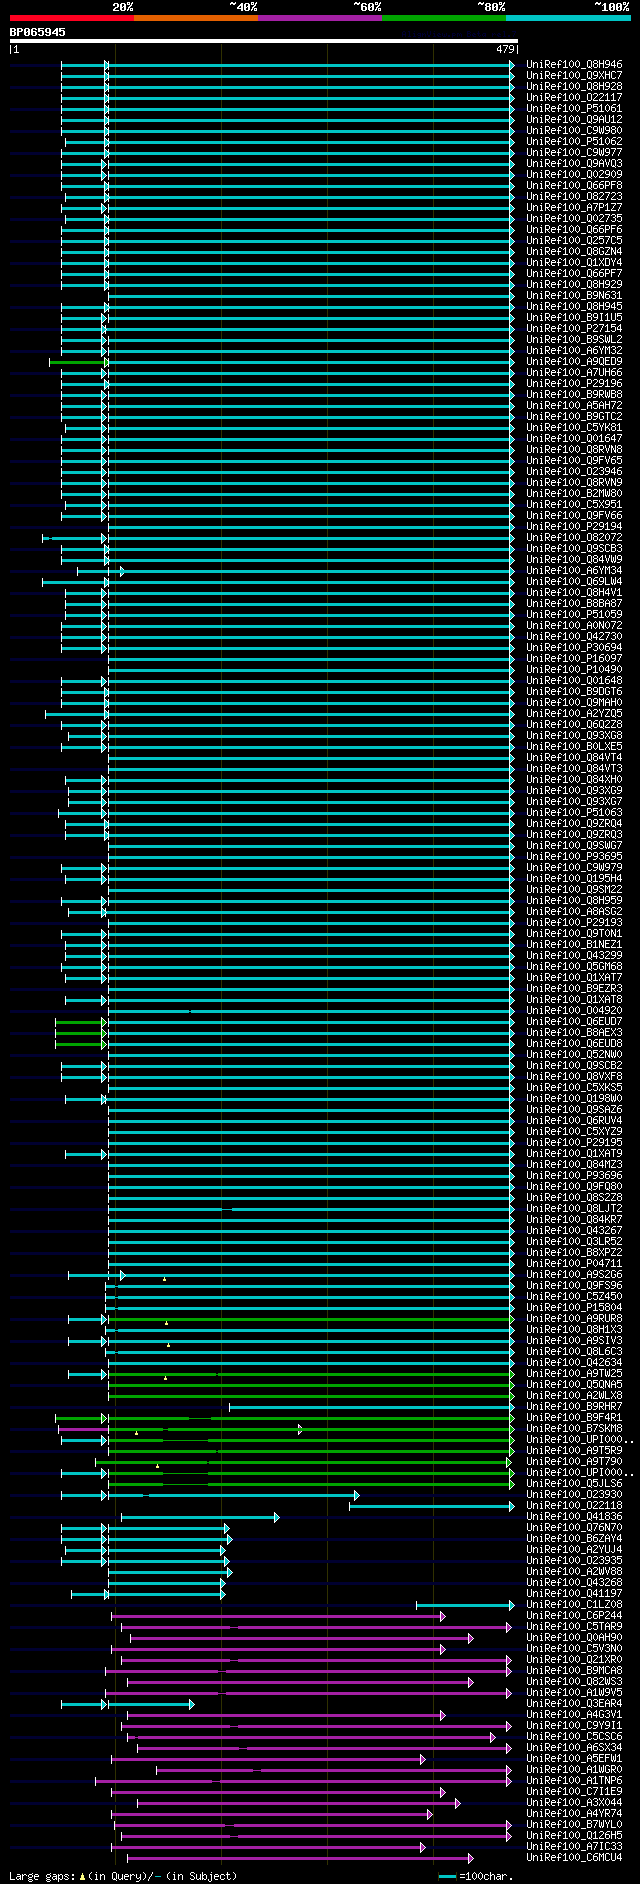Select entry UniRef100_P16097
Screen dimensions: 640x1884
click(574, 659)
